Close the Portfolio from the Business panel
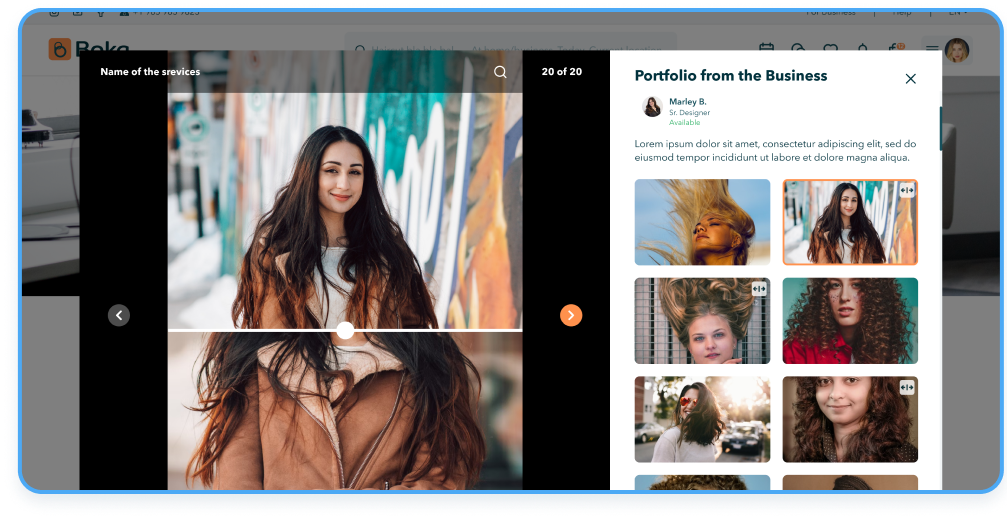Viewport: 1007px width, 518px height. click(911, 78)
